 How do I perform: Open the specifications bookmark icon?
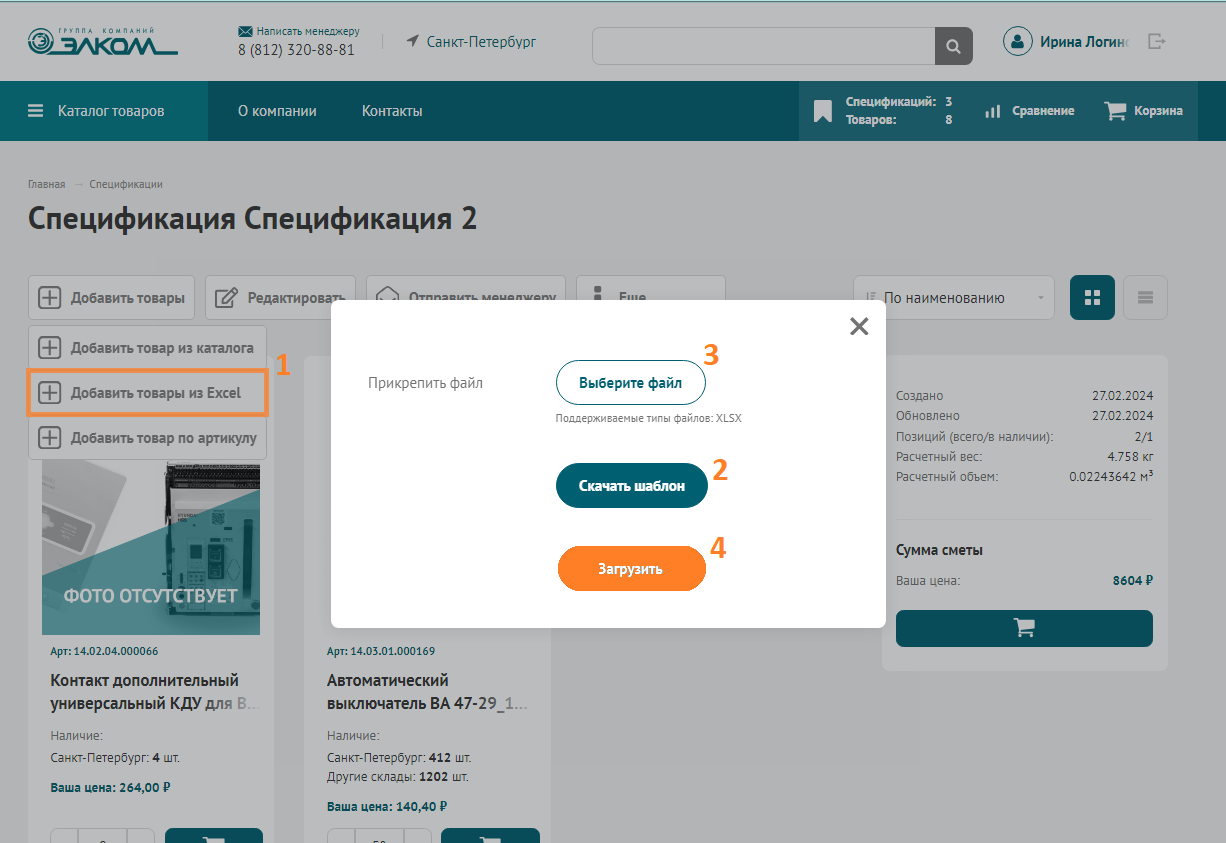coord(823,111)
